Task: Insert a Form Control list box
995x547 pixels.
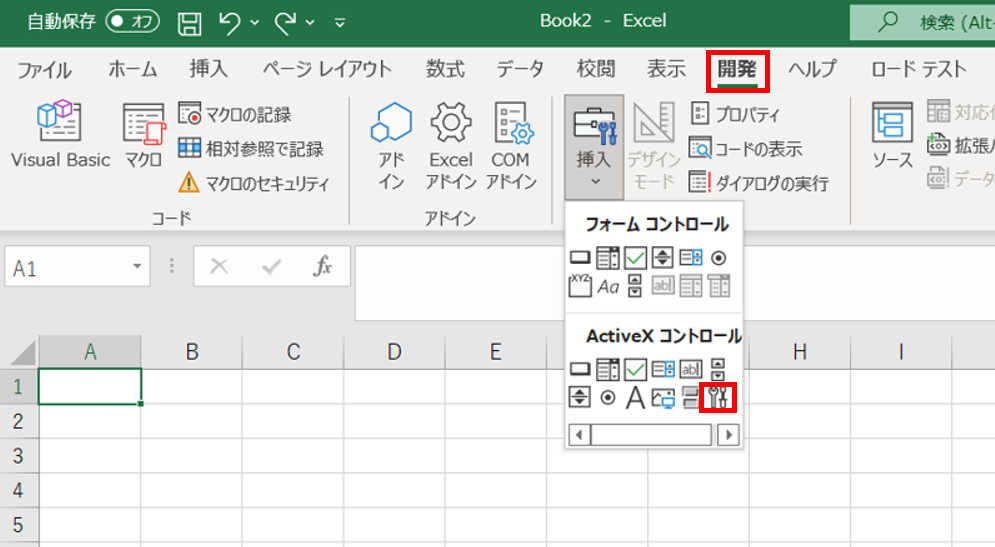Action: [x=690, y=258]
